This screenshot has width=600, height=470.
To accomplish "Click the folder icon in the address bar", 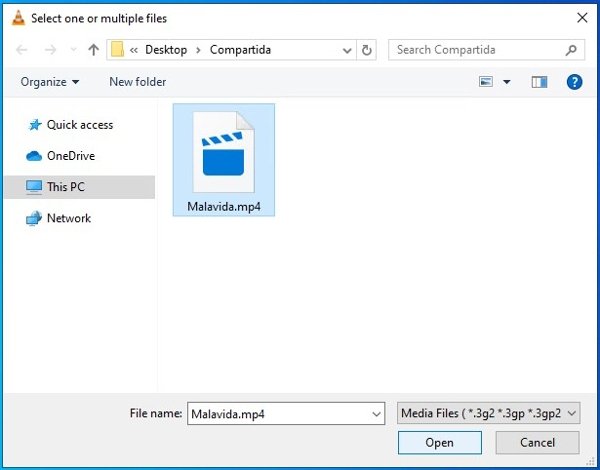I will [117, 50].
